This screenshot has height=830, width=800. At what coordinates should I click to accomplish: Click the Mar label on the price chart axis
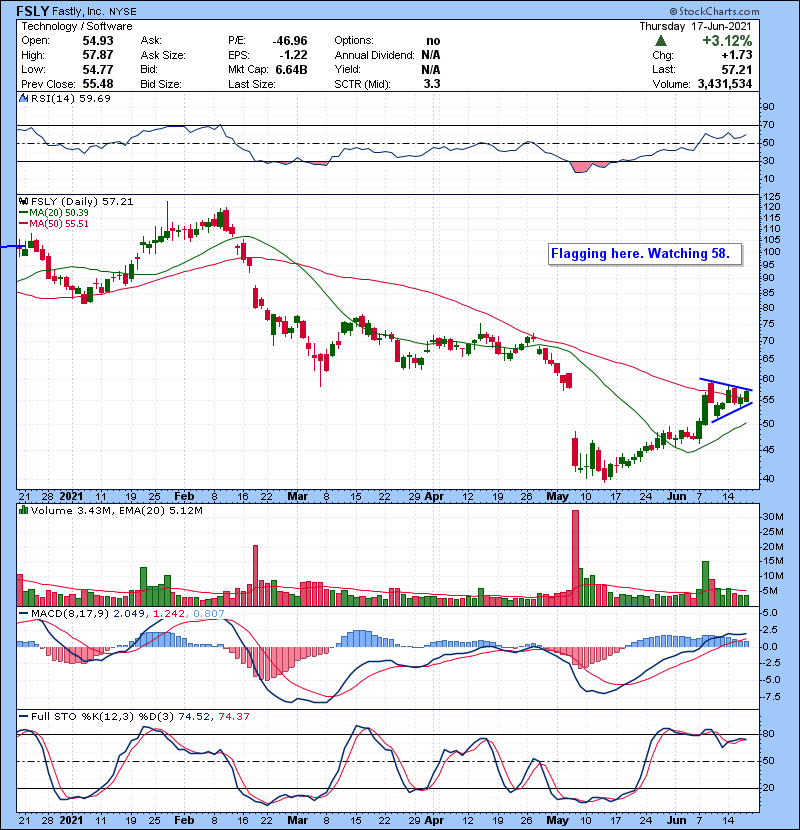point(298,497)
